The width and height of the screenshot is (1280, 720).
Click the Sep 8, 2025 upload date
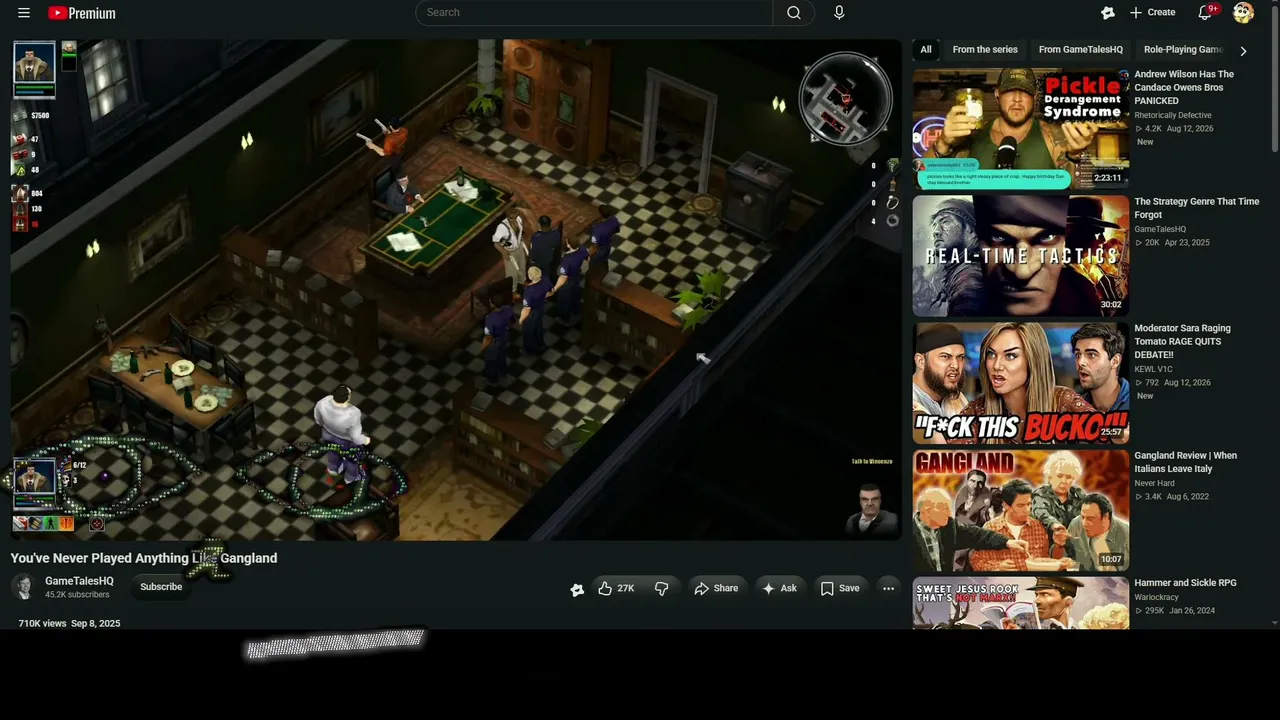[96, 624]
